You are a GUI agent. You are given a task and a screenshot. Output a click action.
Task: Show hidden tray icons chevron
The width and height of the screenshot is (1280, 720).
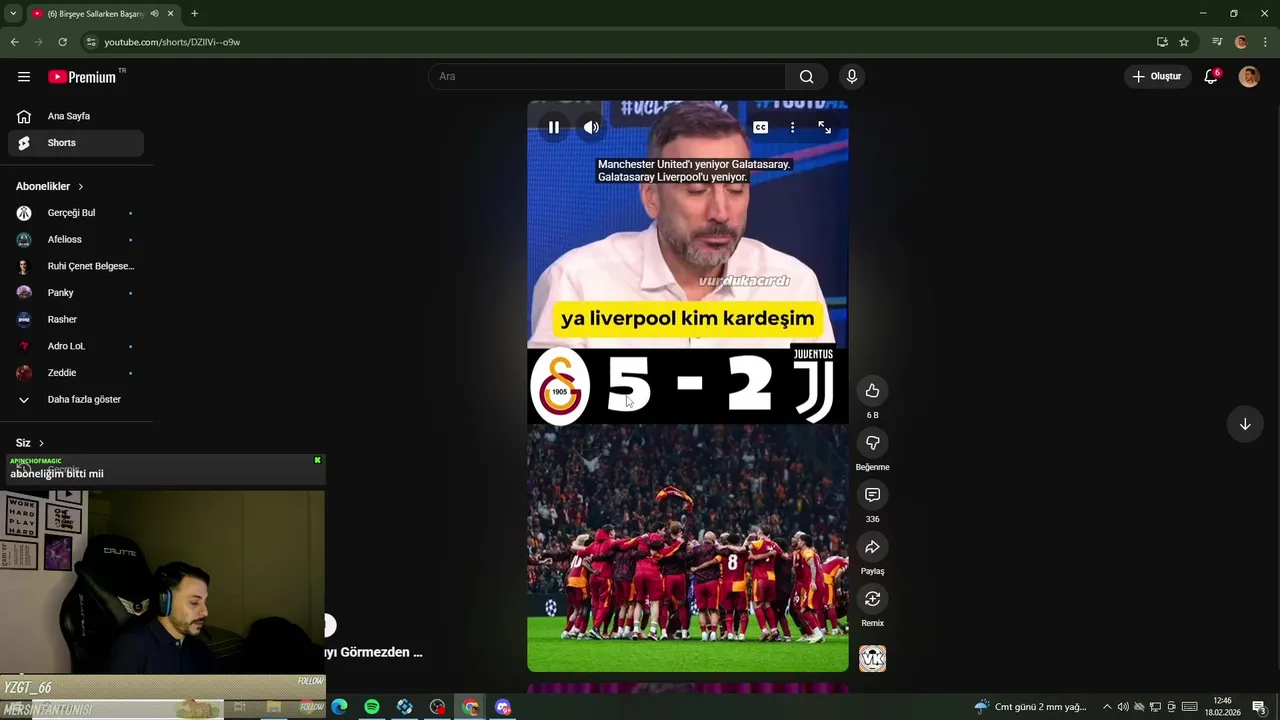(x=1106, y=707)
